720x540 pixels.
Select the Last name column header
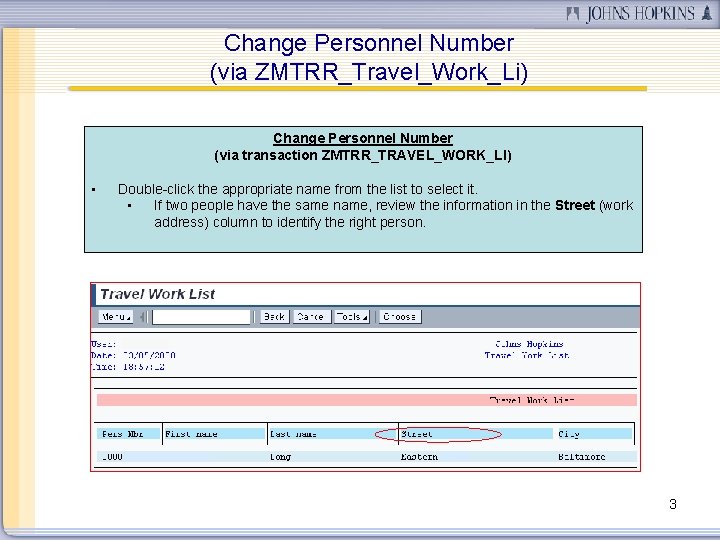point(333,434)
